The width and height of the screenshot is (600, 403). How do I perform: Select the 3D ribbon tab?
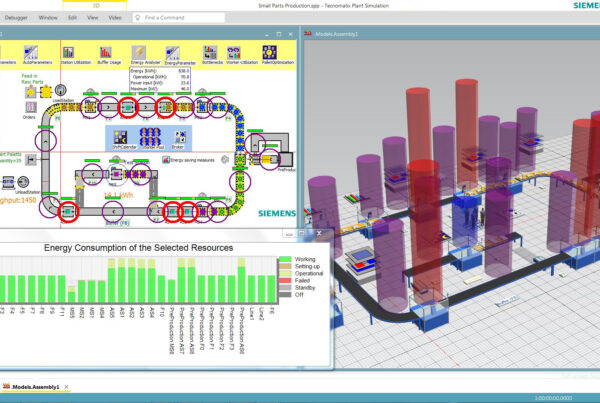pyautogui.click(x=96, y=6)
